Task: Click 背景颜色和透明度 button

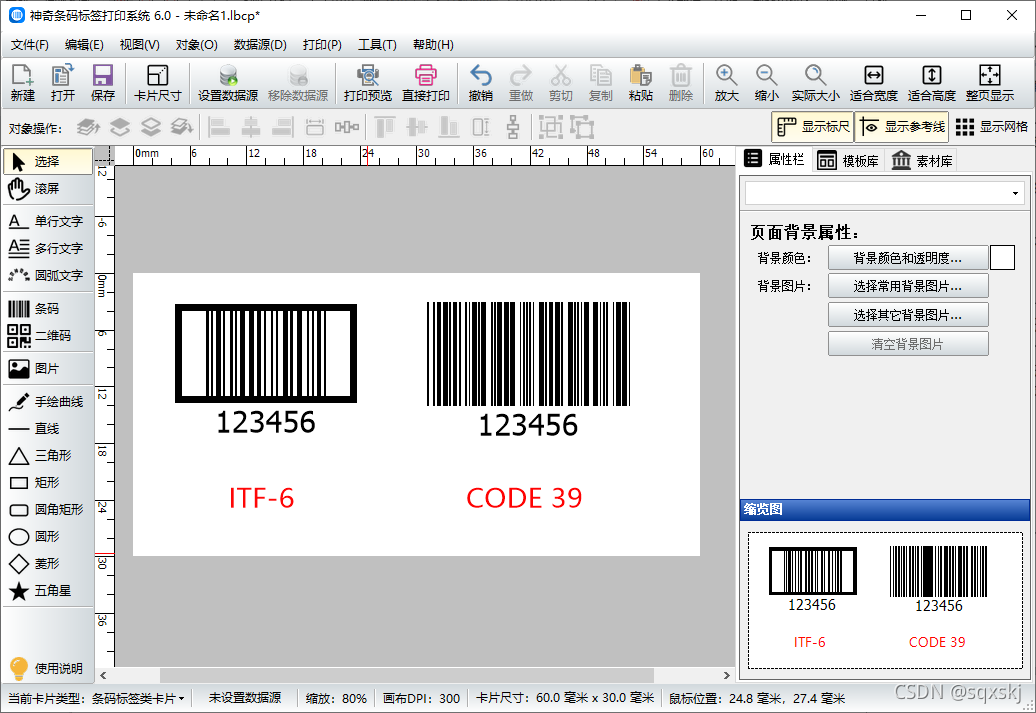Action: click(x=908, y=258)
